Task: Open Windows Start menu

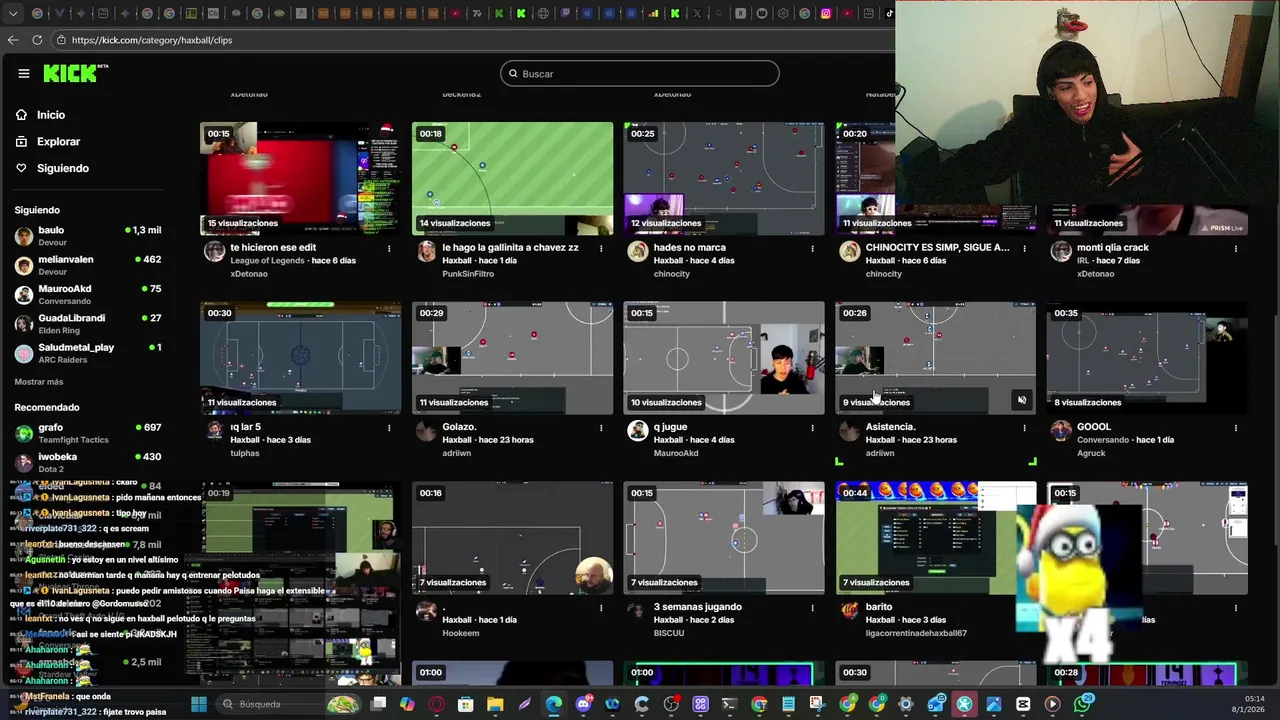Action: 198,704
